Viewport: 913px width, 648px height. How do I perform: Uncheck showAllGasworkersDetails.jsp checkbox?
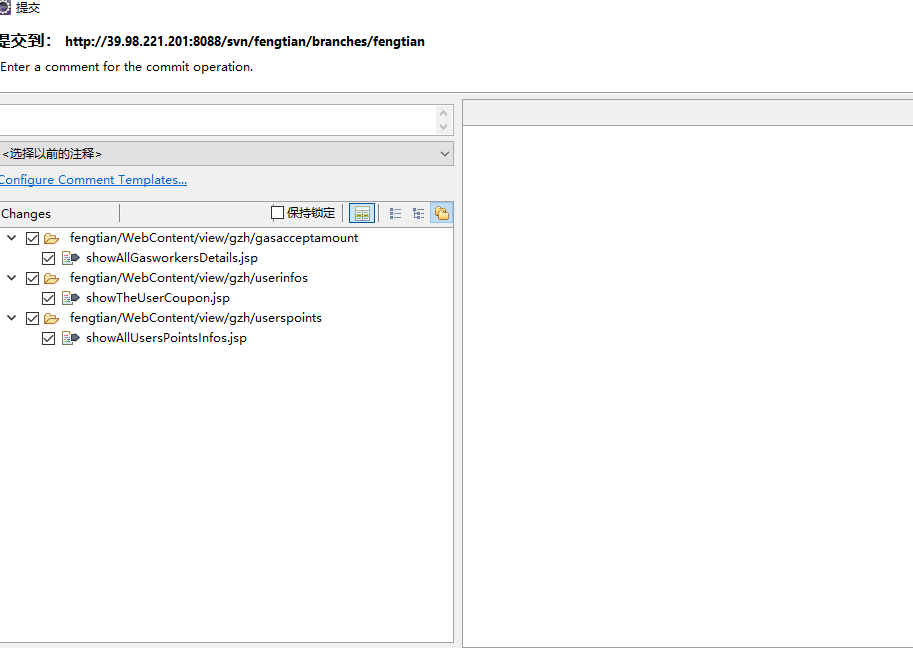(x=48, y=258)
